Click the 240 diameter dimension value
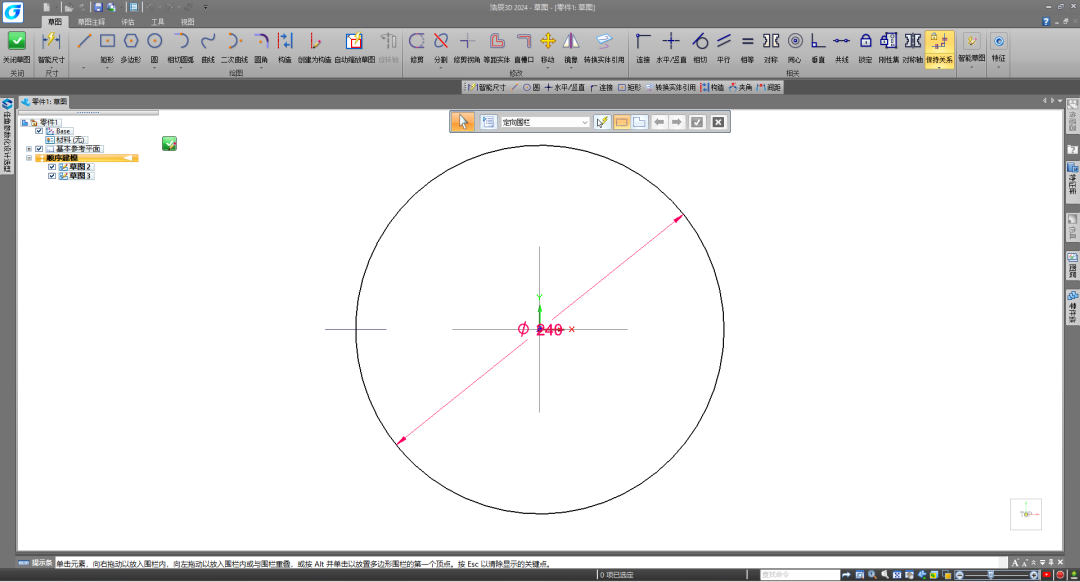 [x=549, y=330]
